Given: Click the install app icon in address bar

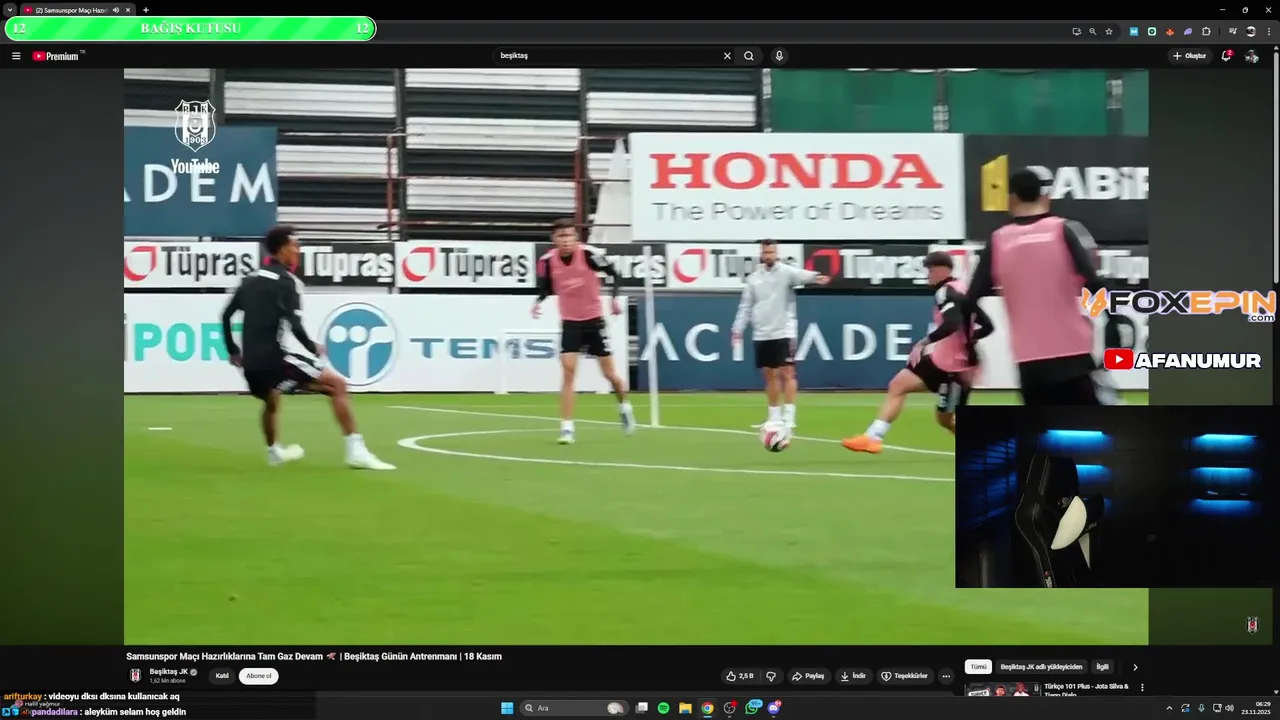Looking at the screenshot, I should click(x=1077, y=32).
